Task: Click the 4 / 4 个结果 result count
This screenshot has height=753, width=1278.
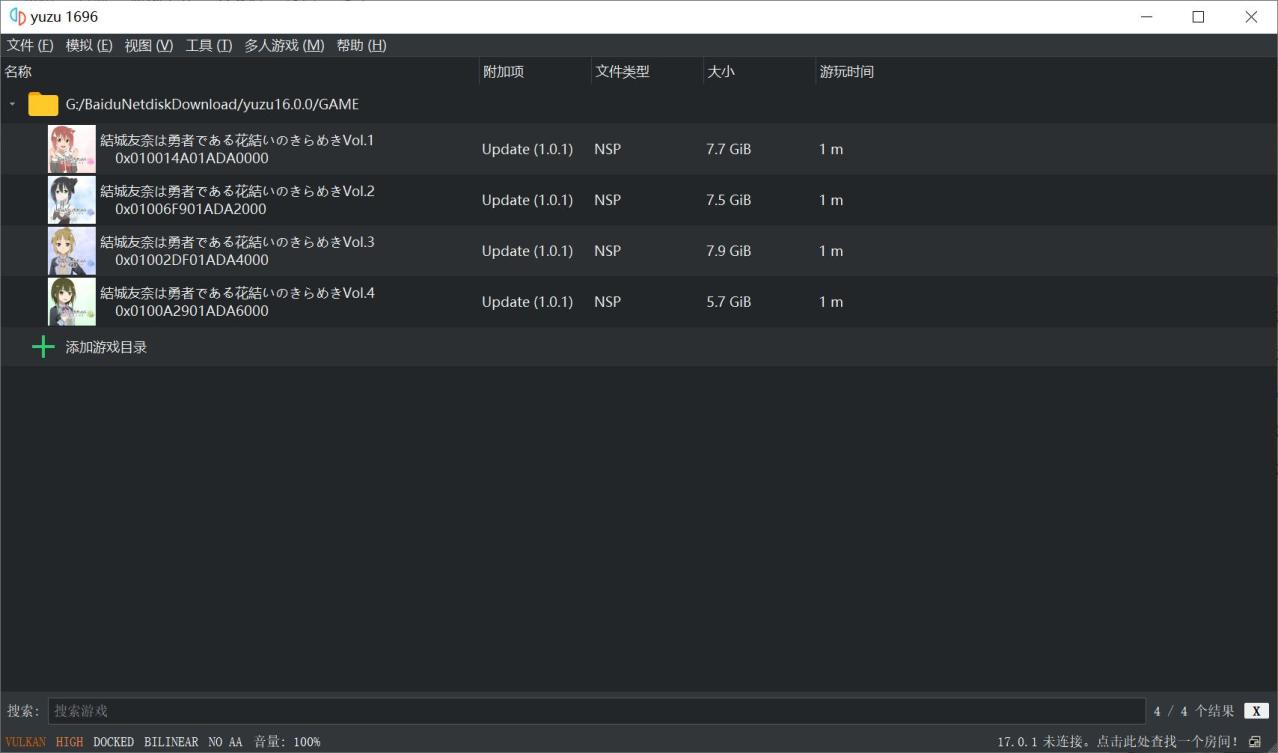Action: (x=1194, y=711)
